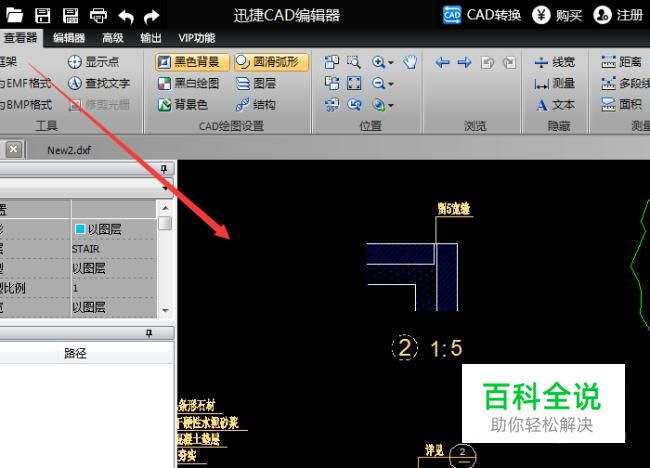Select the pan hand tool
Image resolution: width=650 pixels, height=468 pixels.
pyautogui.click(x=410, y=62)
